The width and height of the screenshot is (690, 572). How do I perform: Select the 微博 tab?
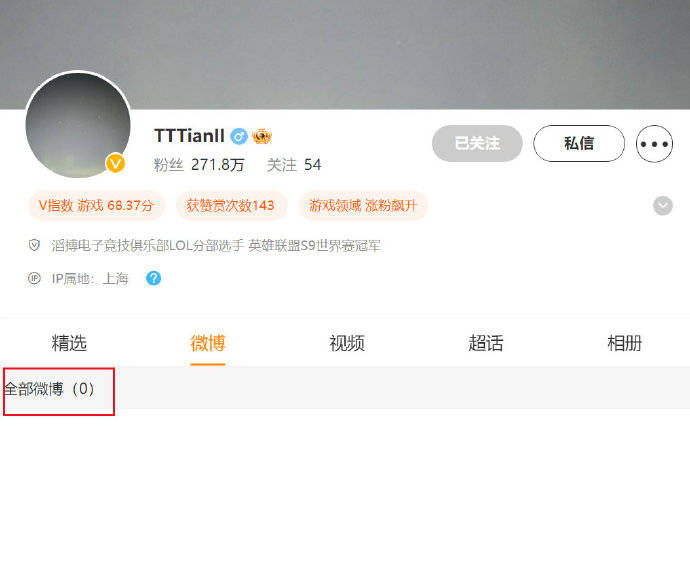click(x=208, y=343)
